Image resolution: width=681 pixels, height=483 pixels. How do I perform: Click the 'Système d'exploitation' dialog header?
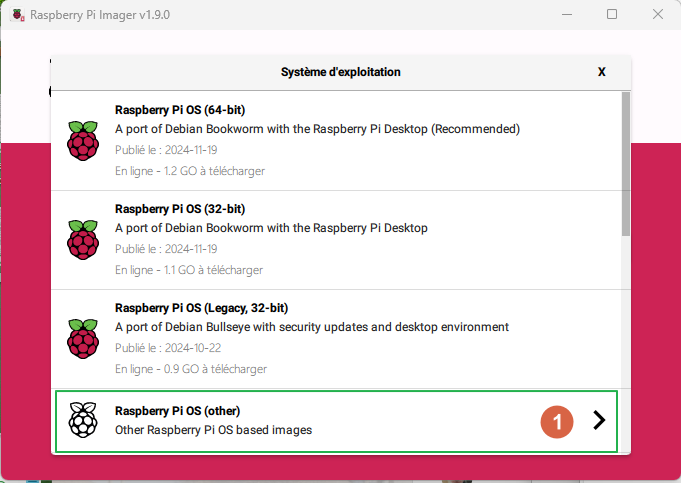[340, 72]
